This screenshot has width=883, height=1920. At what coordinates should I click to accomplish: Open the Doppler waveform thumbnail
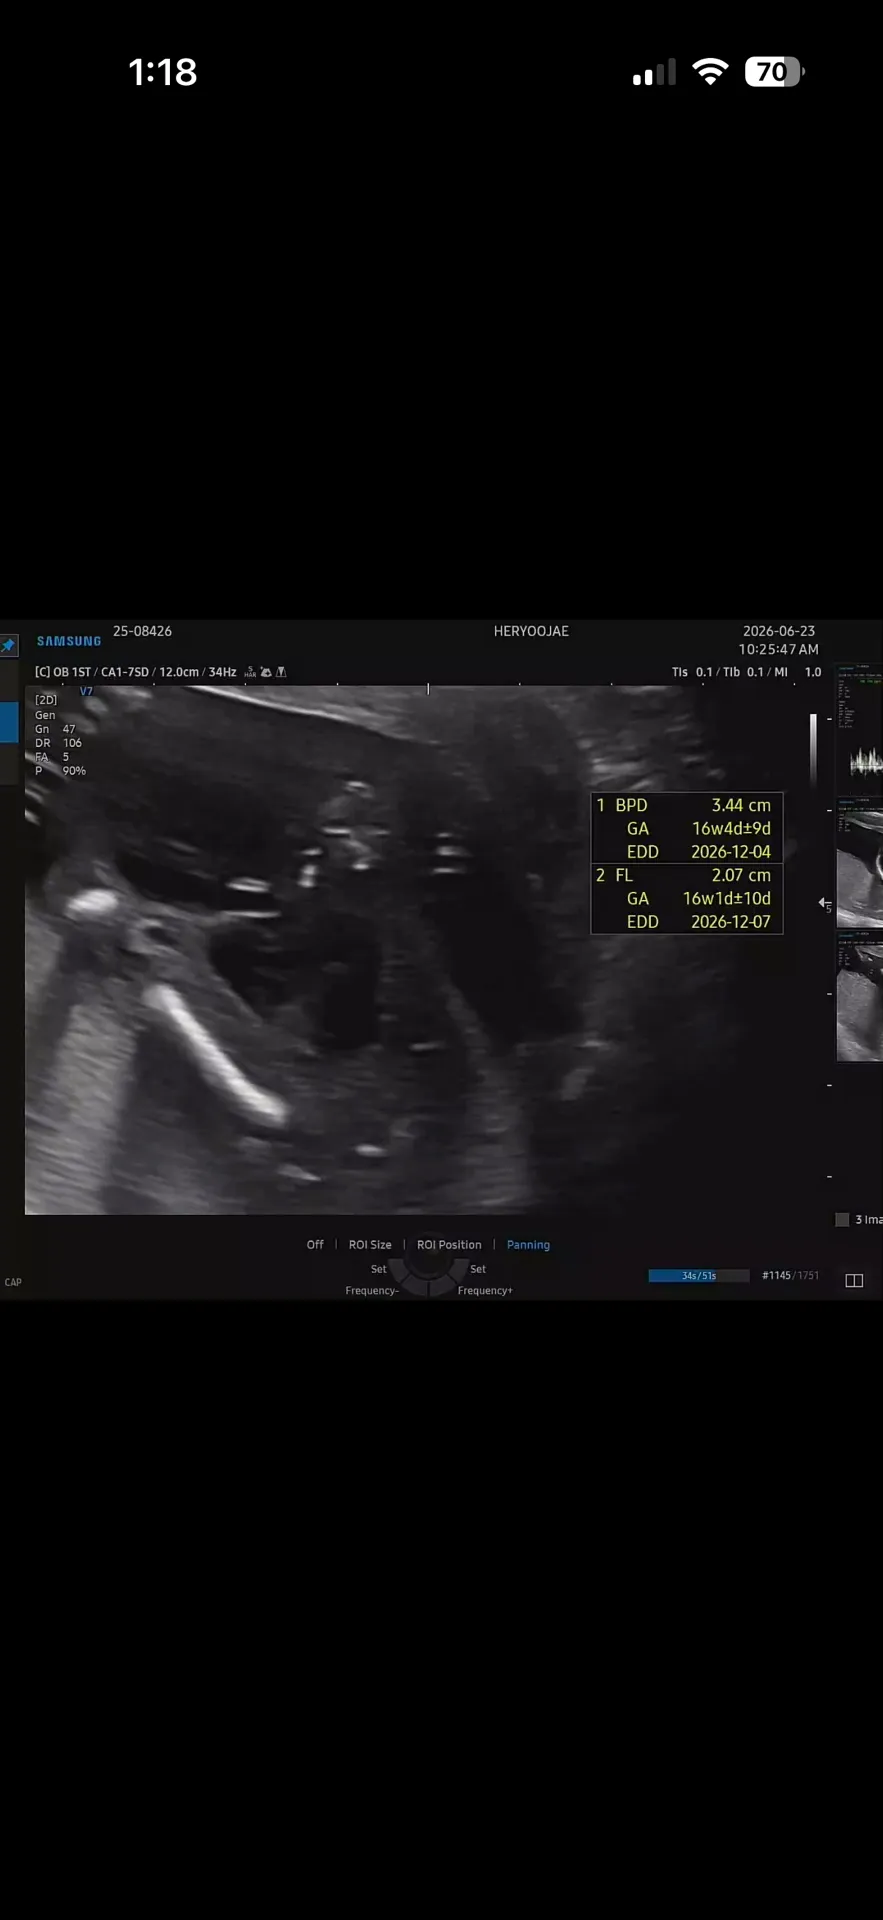point(860,729)
